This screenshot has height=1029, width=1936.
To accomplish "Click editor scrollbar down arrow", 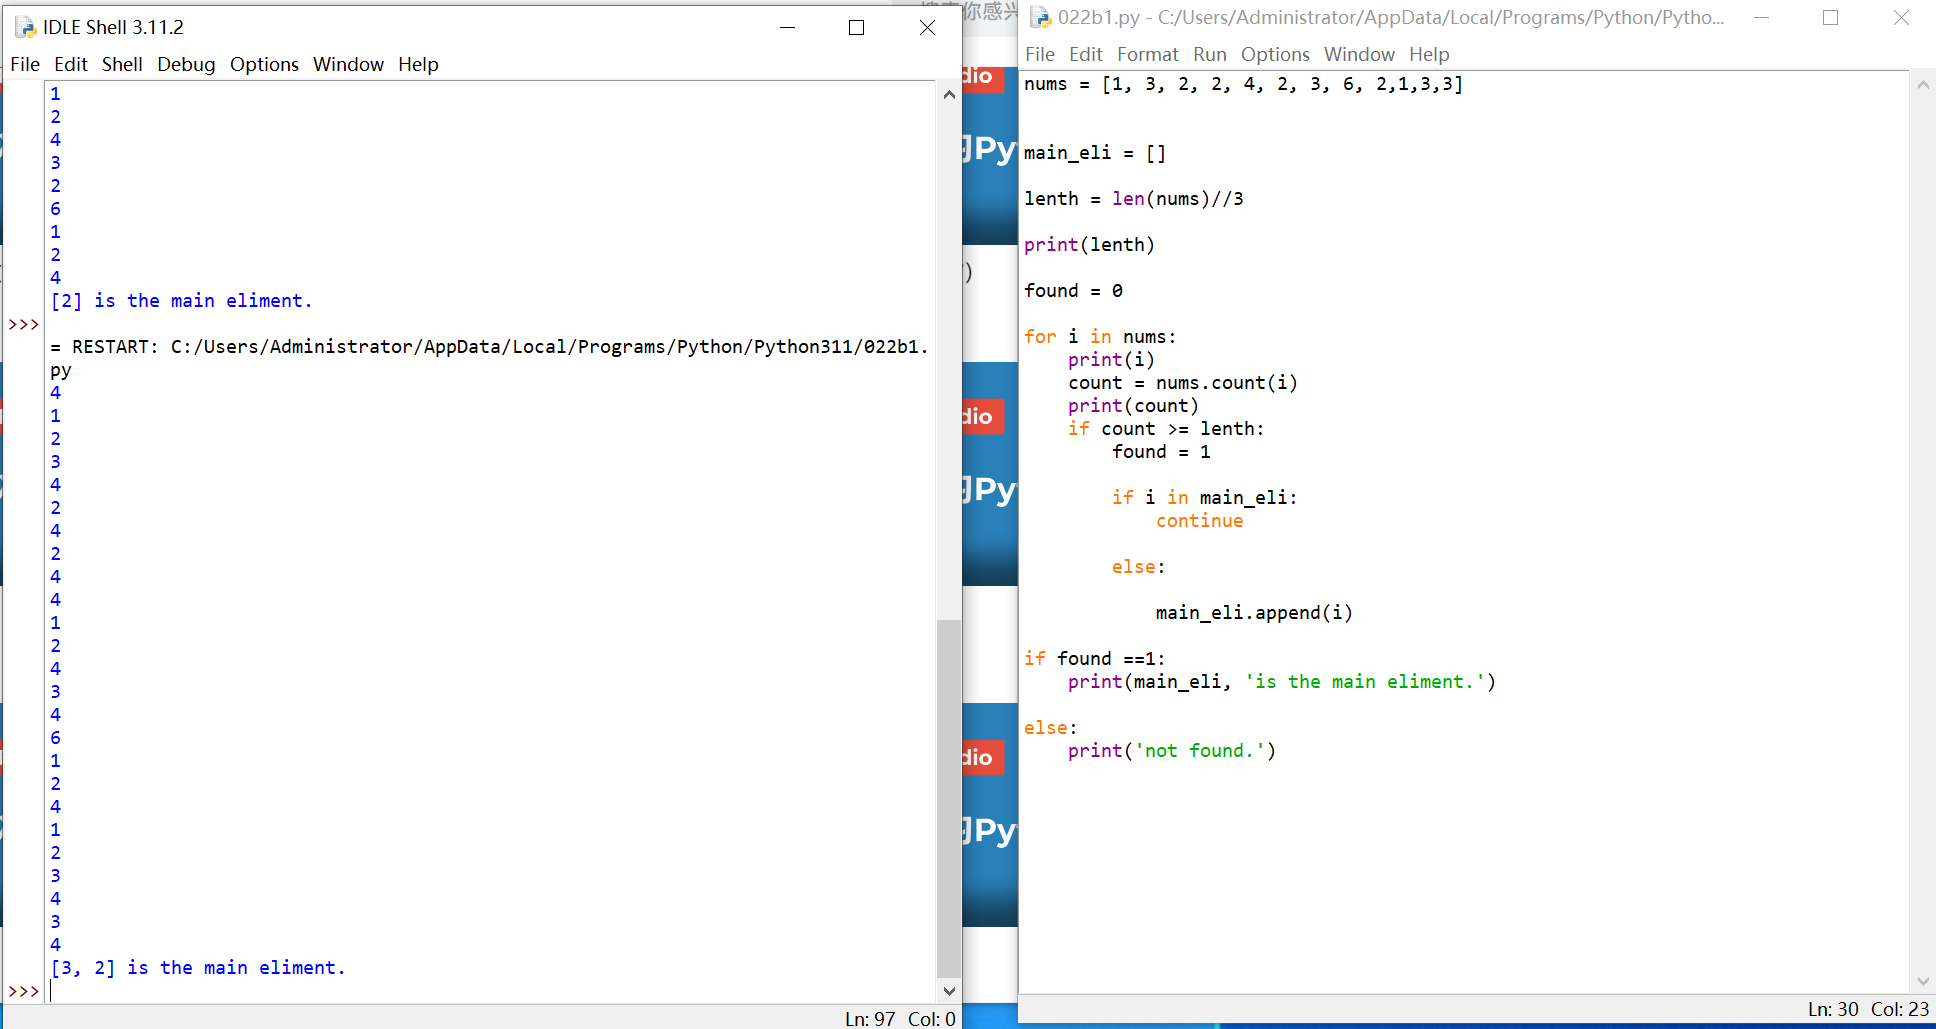I will [x=1923, y=982].
